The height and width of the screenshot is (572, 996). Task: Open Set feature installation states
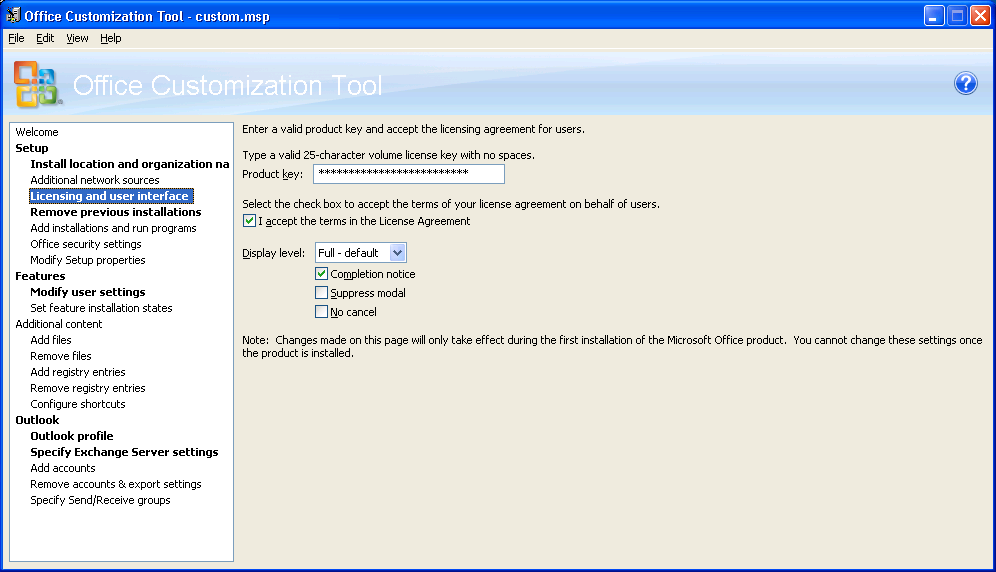[x=101, y=308]
